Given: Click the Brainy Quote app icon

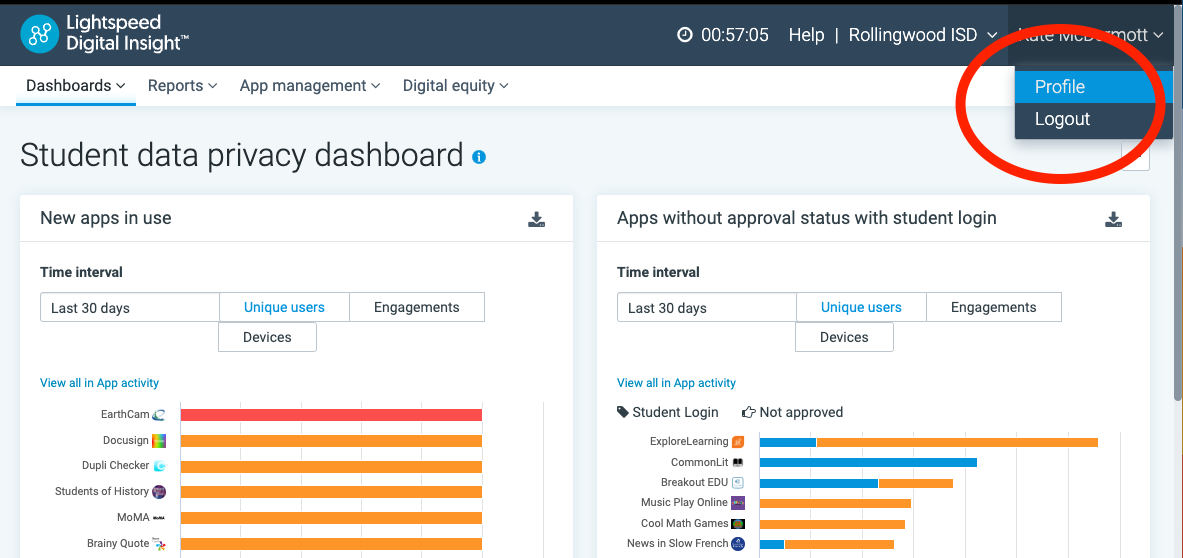Looking at the screenshot, I should (x=158, y=544).
